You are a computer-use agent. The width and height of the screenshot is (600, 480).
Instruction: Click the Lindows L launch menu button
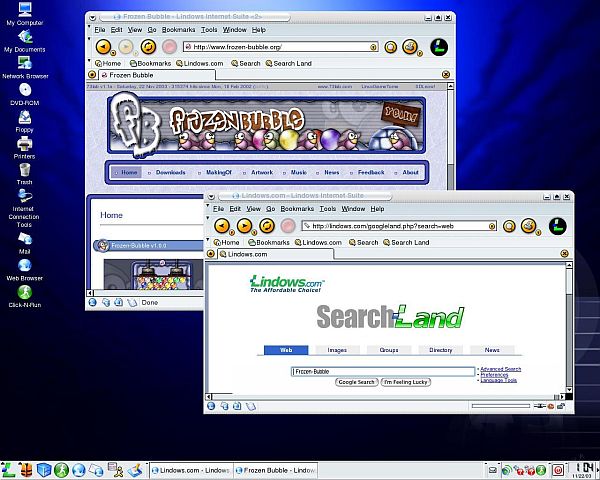point(8,469)
